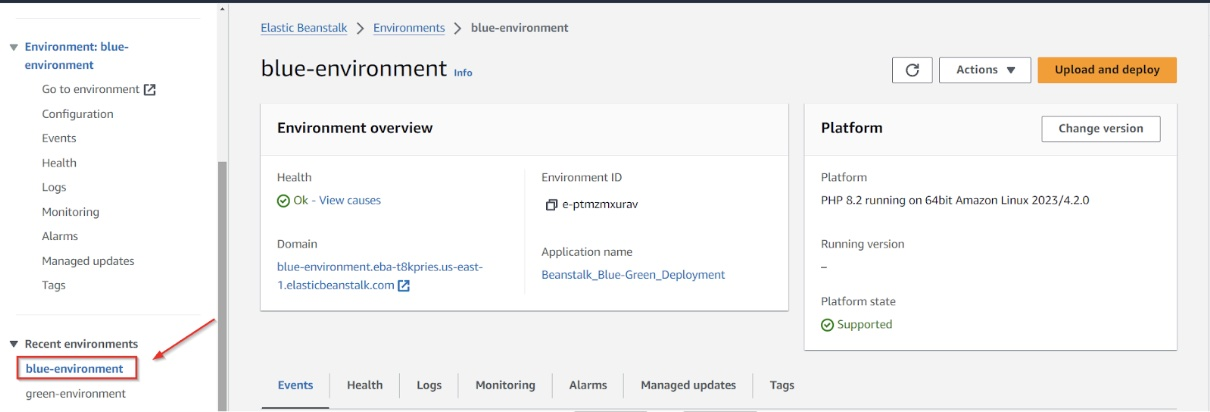This screenshot has height=412, width=1210.
Task: Click external link icon after domain URL
Action: [404, 286]
